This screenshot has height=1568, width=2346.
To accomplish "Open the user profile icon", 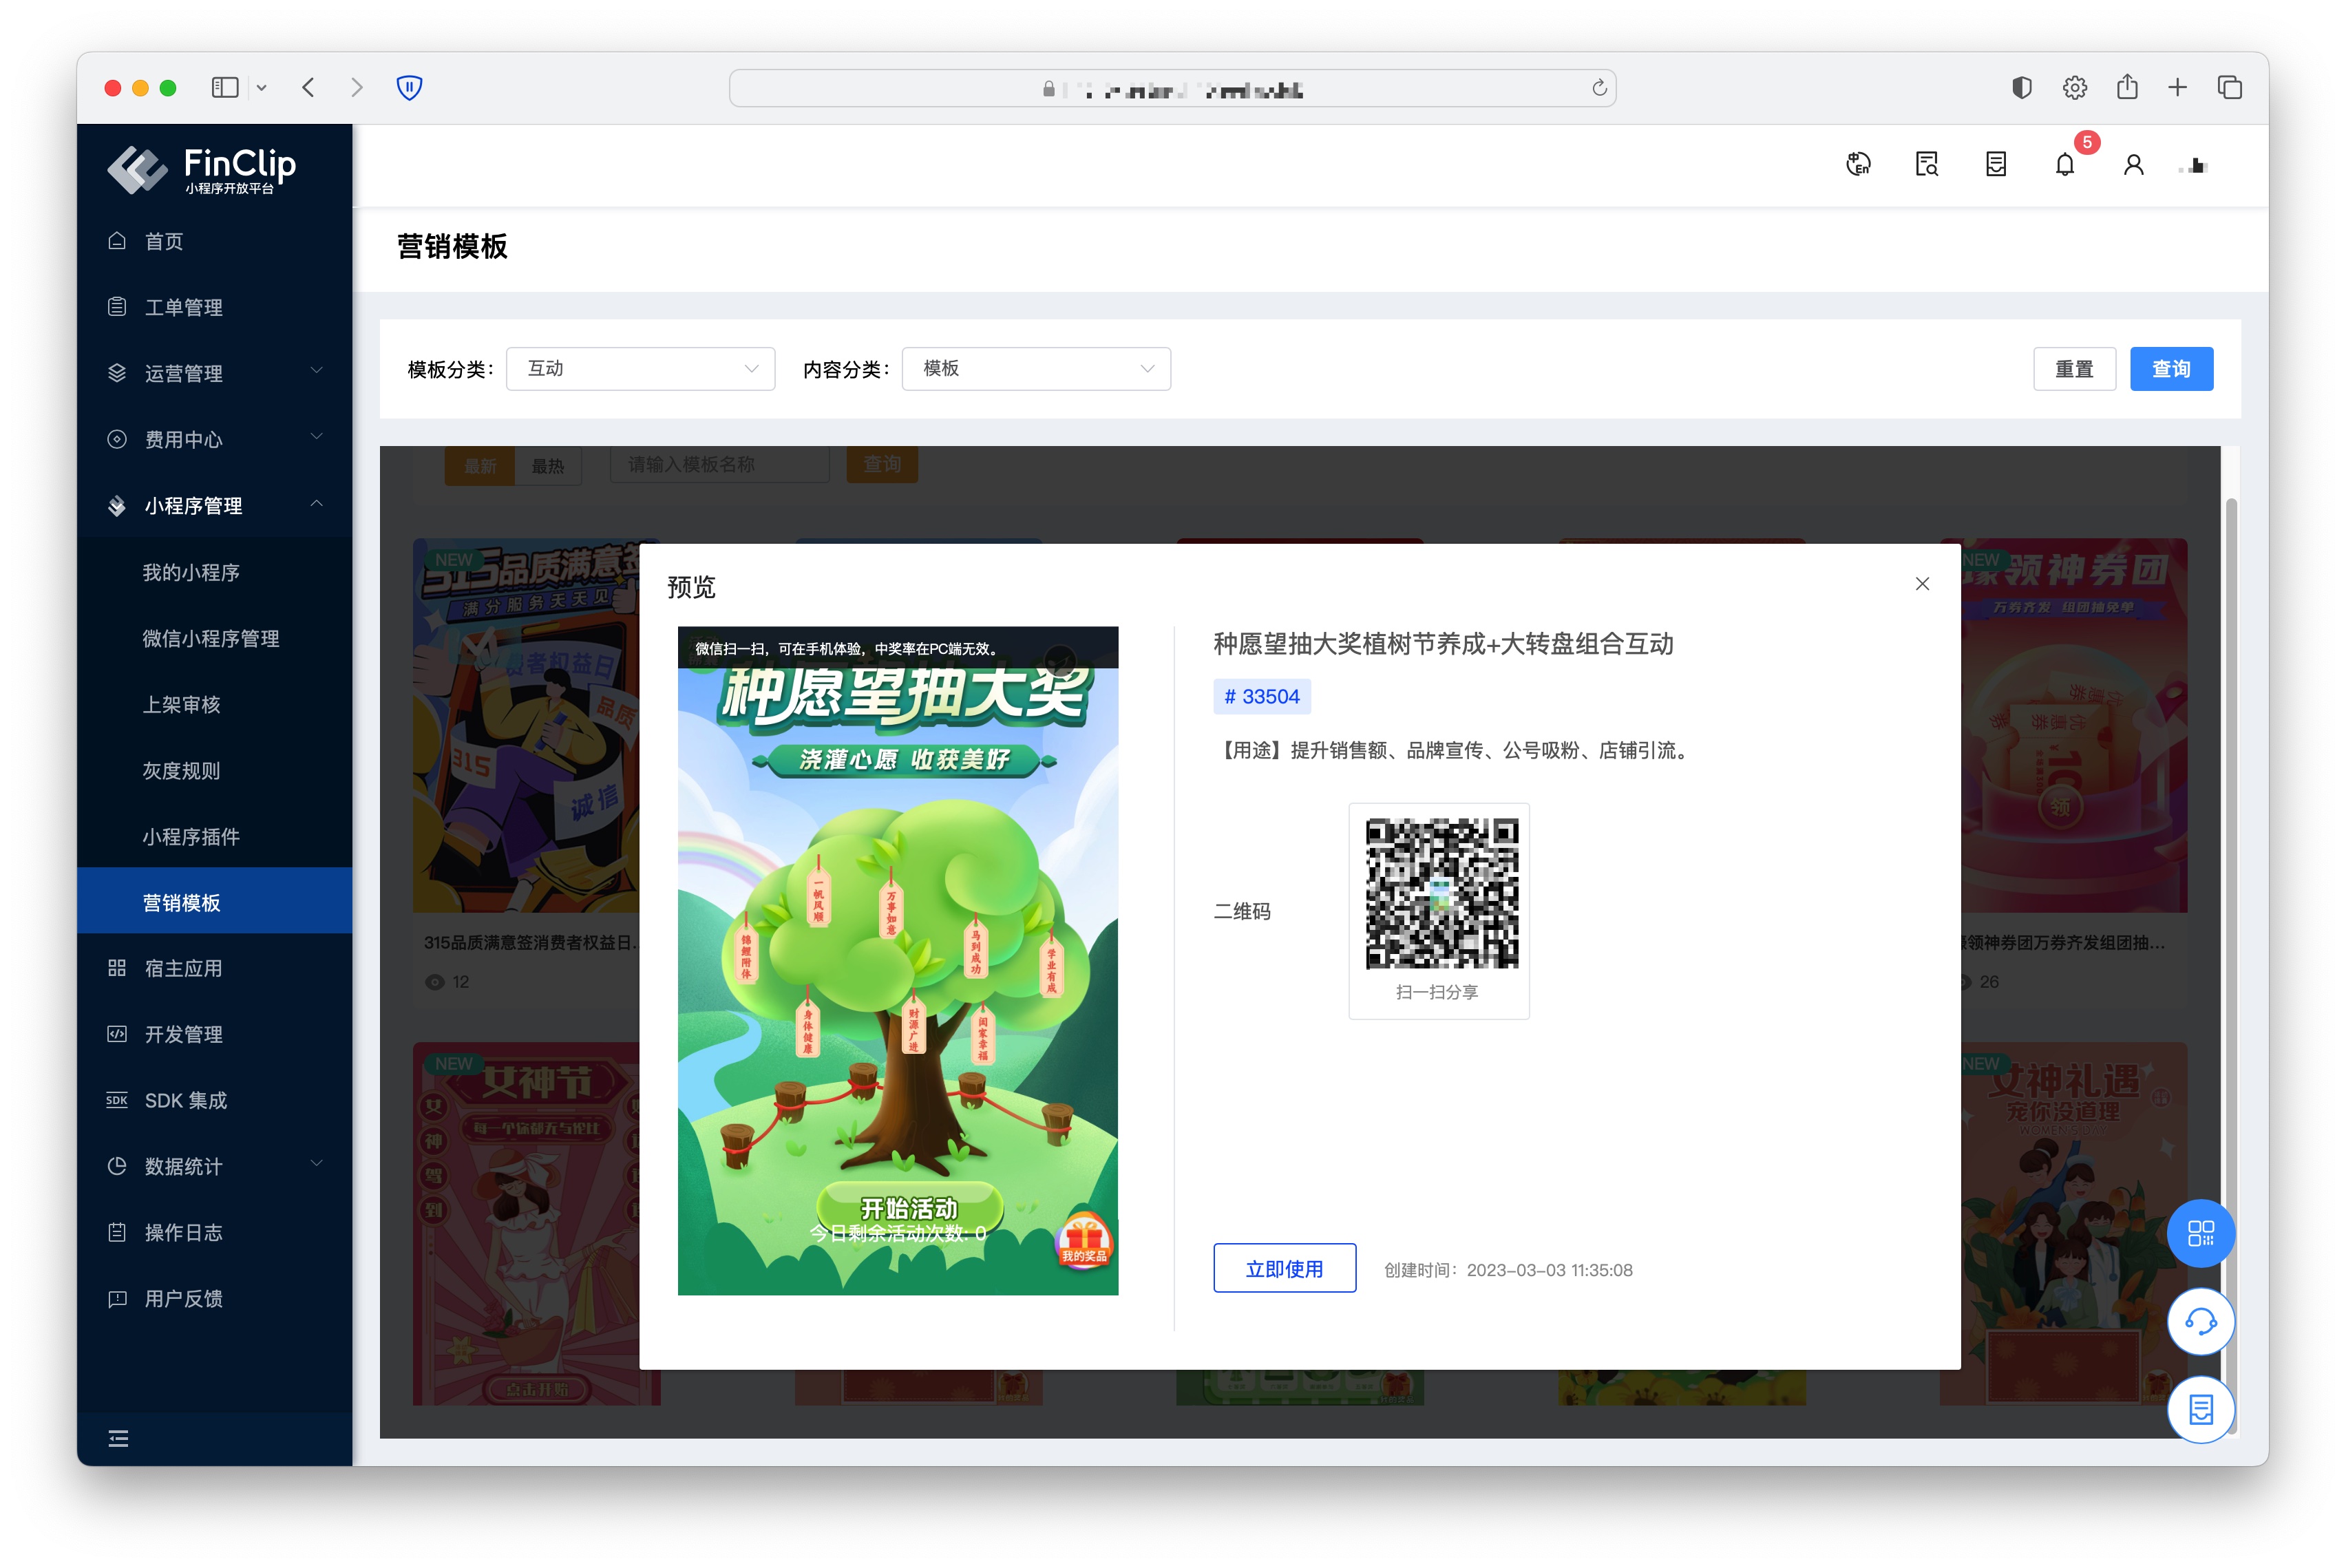I will pos(2133,165).
